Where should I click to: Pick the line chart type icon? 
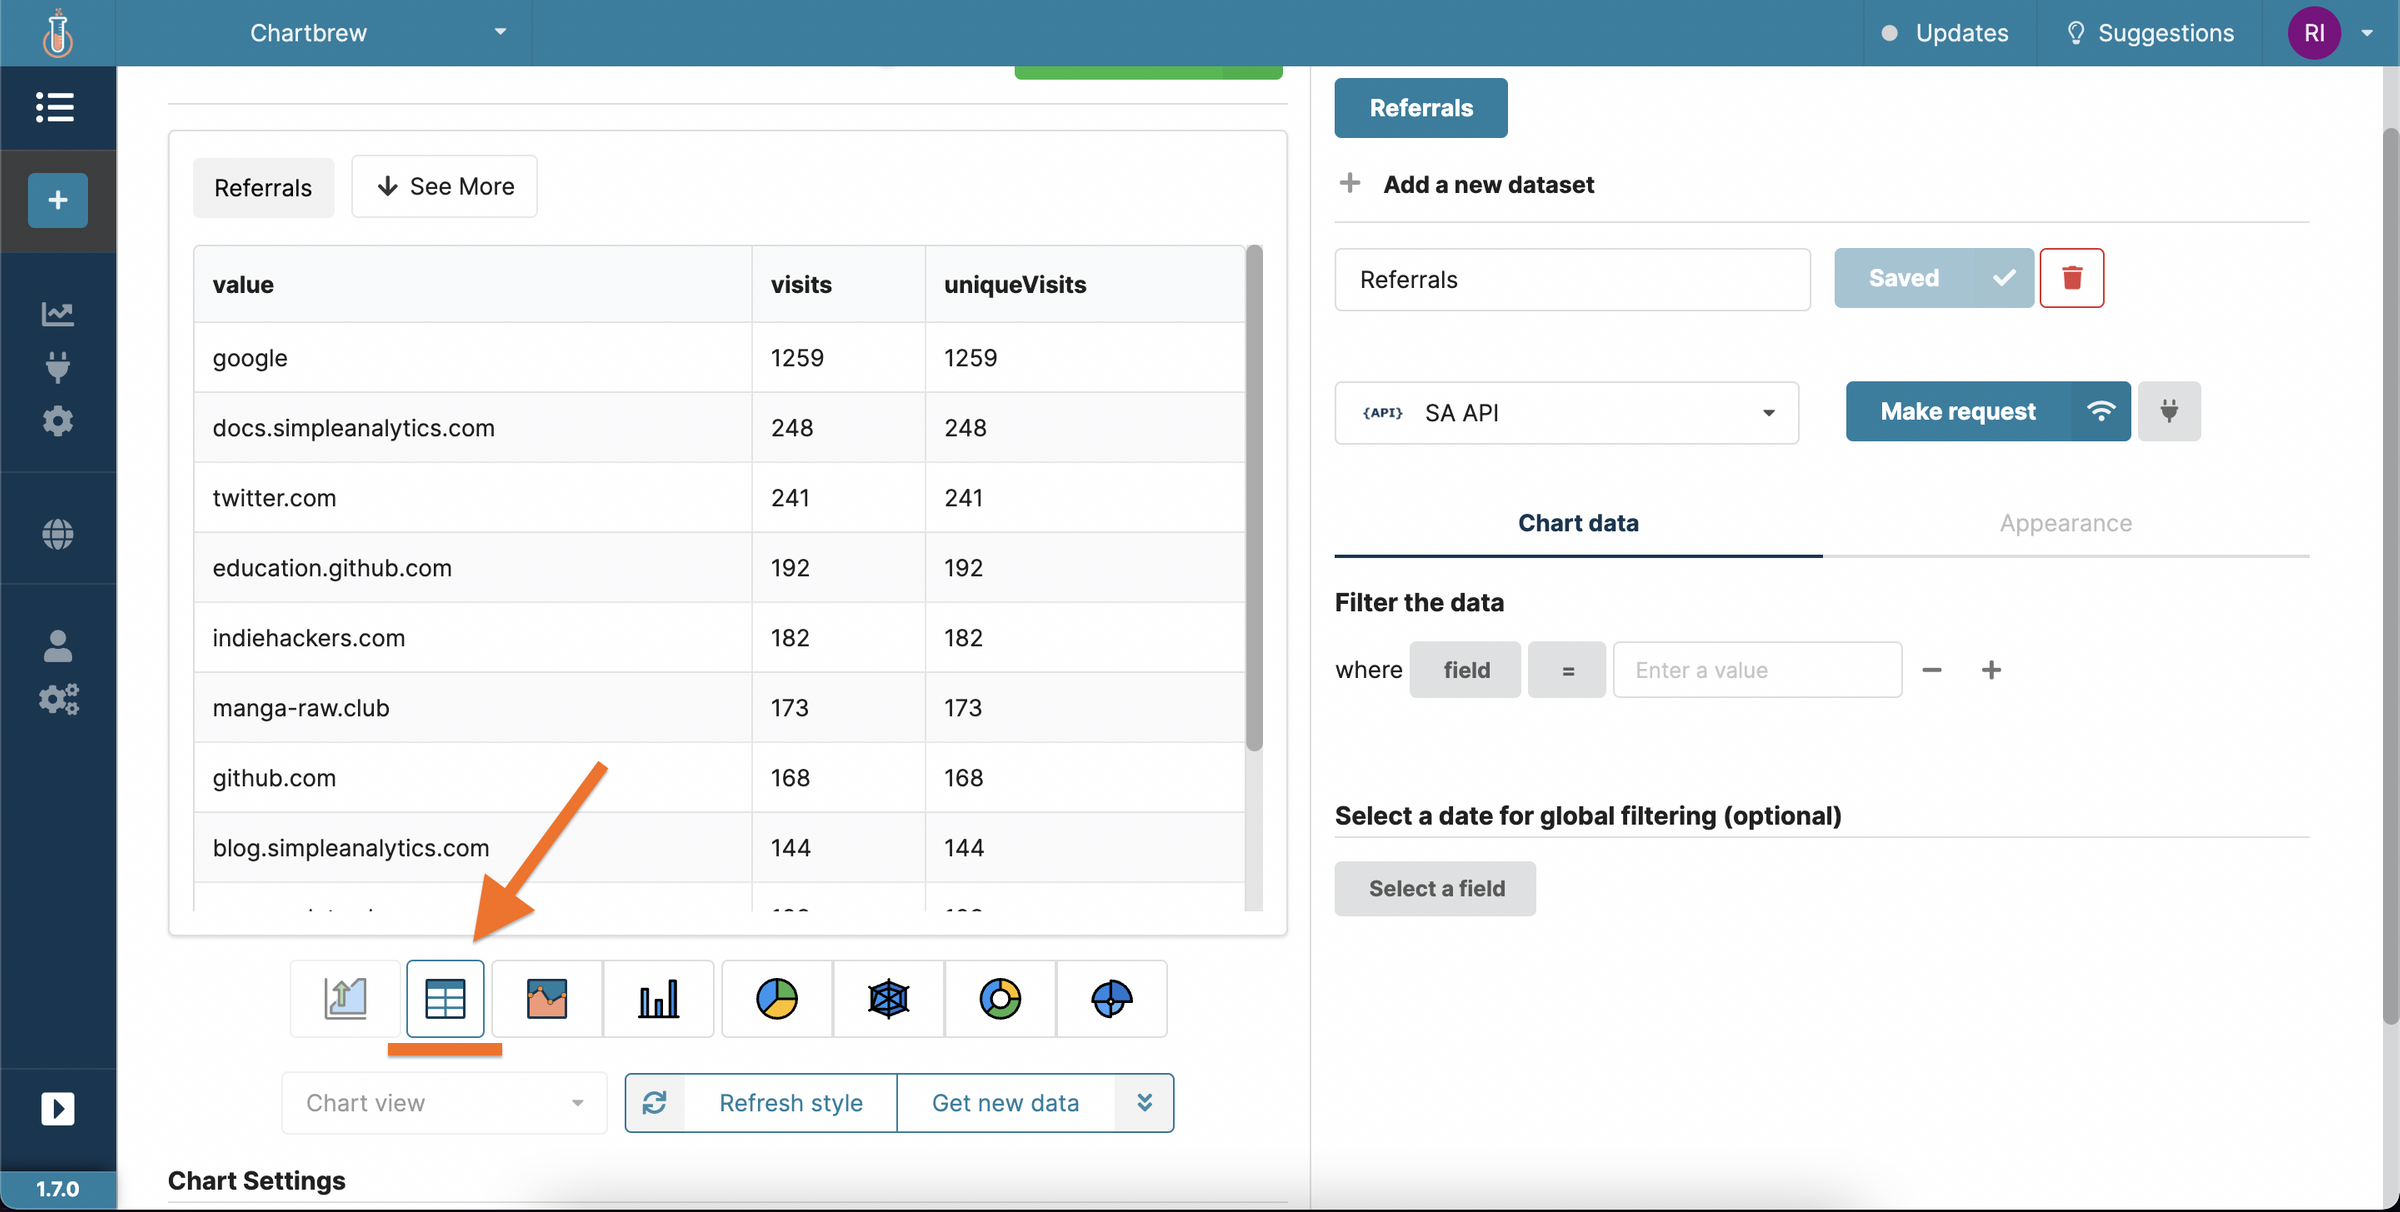pyautogui.click(x=344, y=999)
